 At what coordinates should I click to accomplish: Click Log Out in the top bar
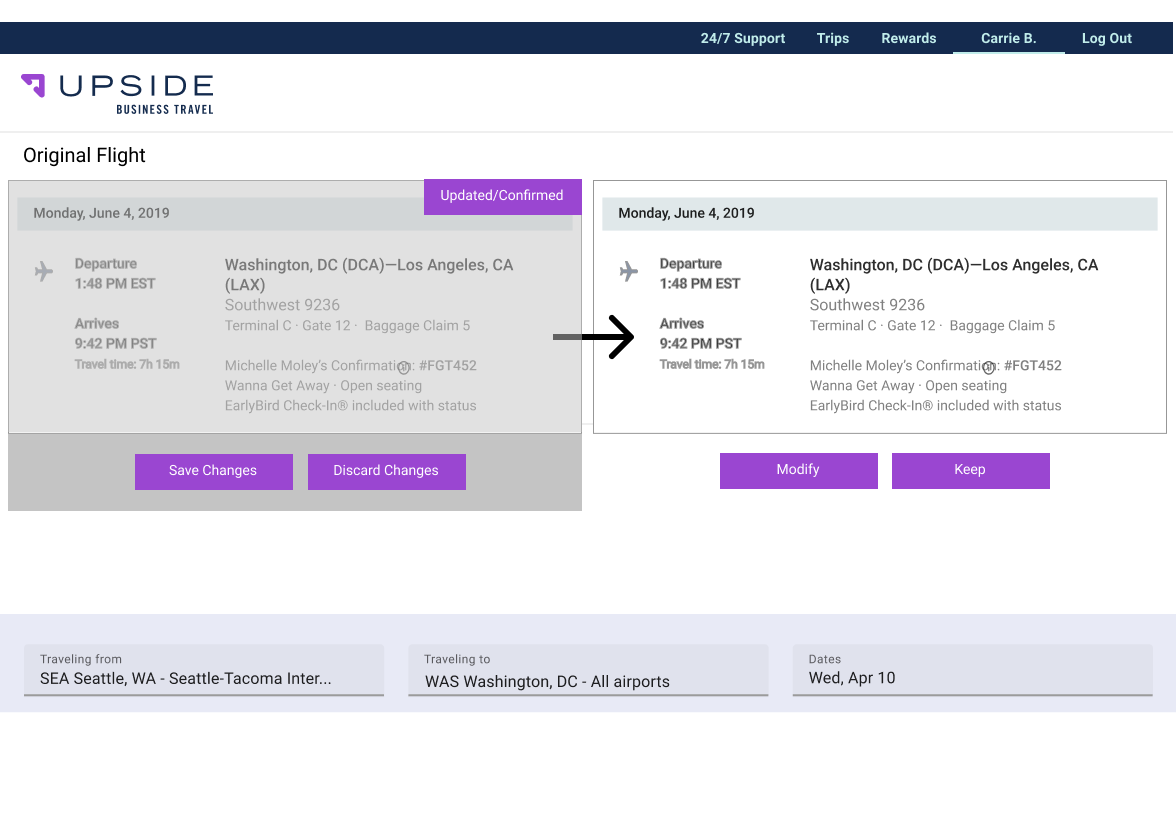click(x=1106, y=38)
